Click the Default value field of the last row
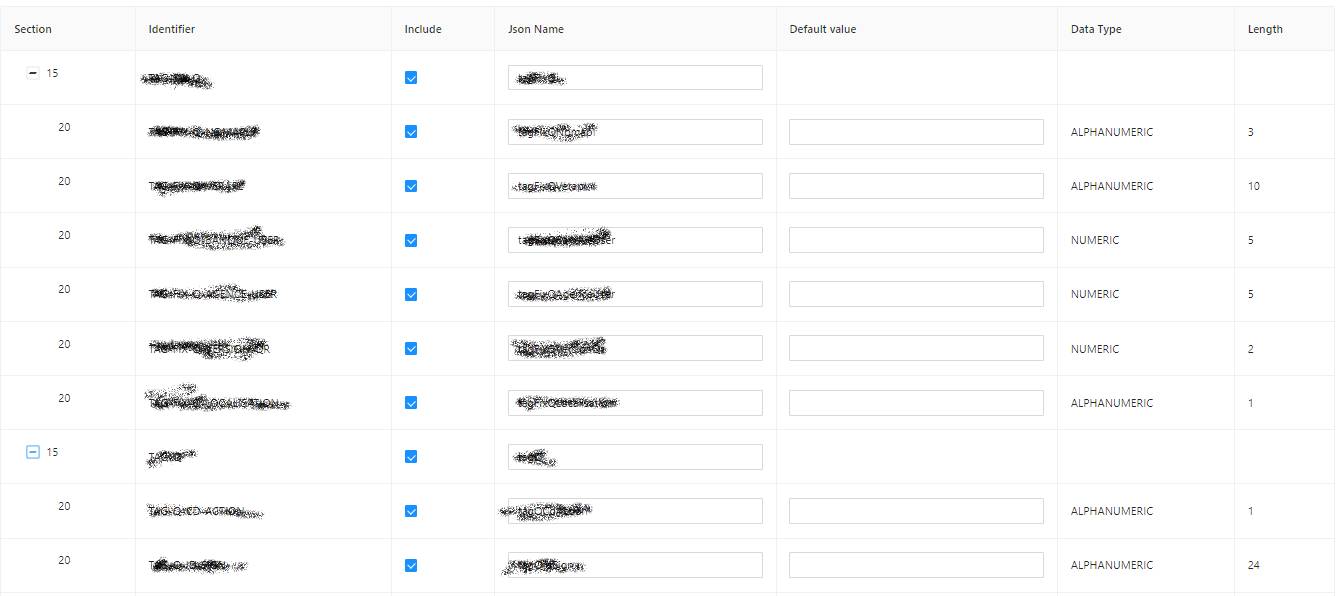1341x596 pixels. 915,564
